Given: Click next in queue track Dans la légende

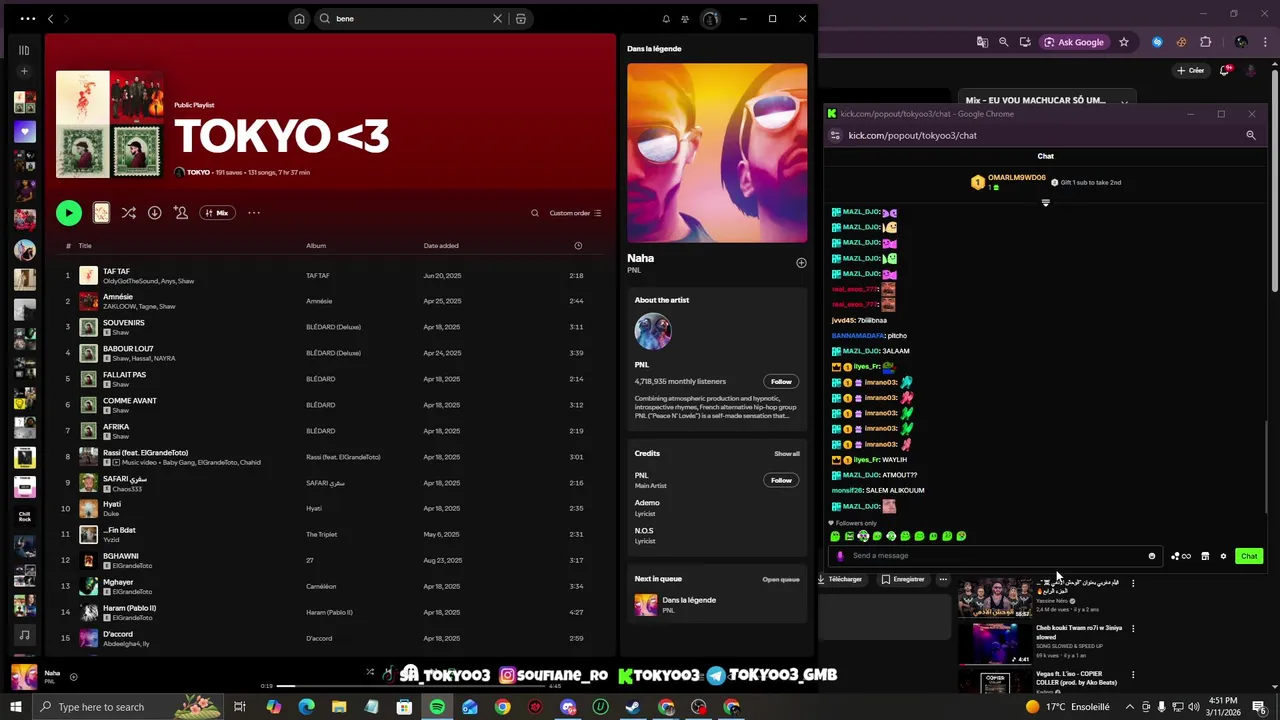Looking at the screenshot, I should (x=717, y=604).
